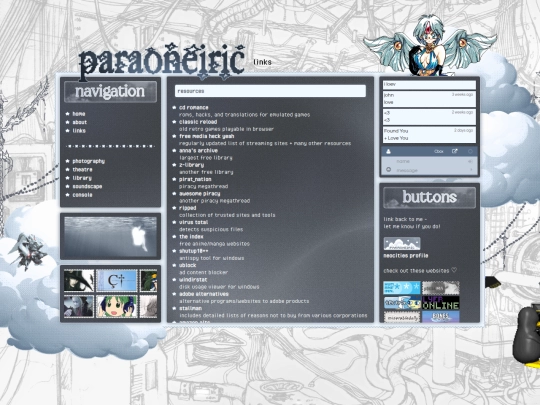Open the console section
Image resolution: width=540 pixels, height=405 pixels.
tap(82, 195)
